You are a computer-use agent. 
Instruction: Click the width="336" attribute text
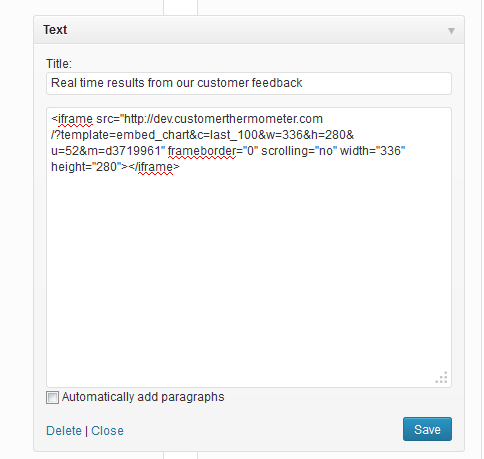coord(372,151)
